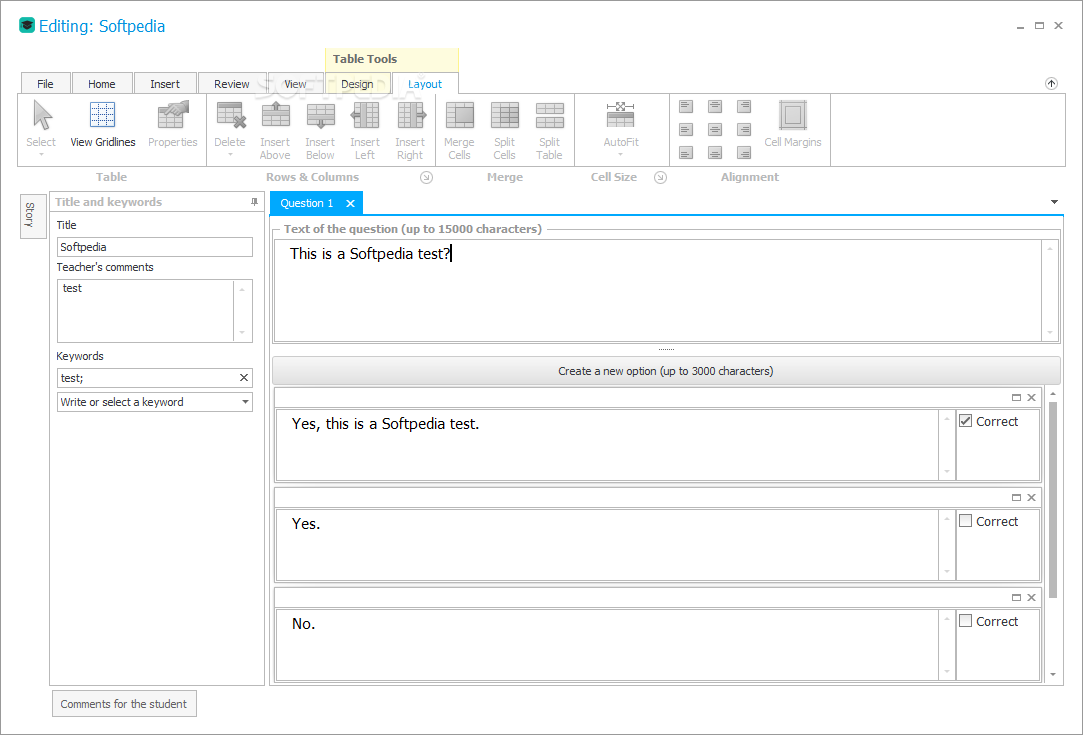
Task: Check Correct for the 'No.' option
Action: (966, 621)
